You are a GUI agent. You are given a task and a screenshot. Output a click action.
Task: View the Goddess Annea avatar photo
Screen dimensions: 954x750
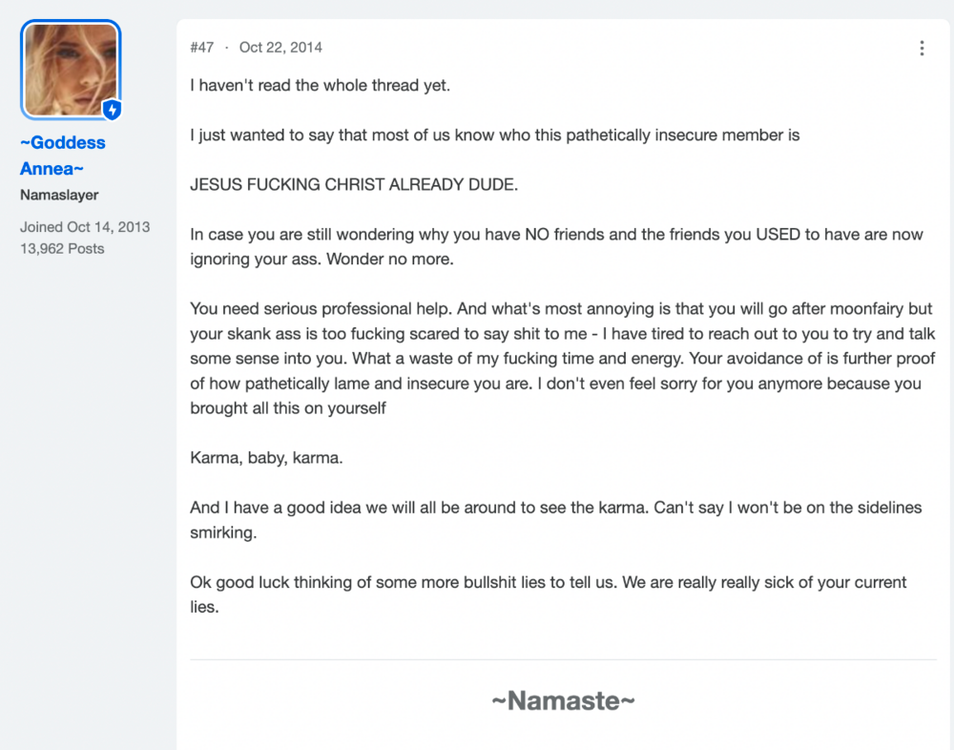(71, 69)
